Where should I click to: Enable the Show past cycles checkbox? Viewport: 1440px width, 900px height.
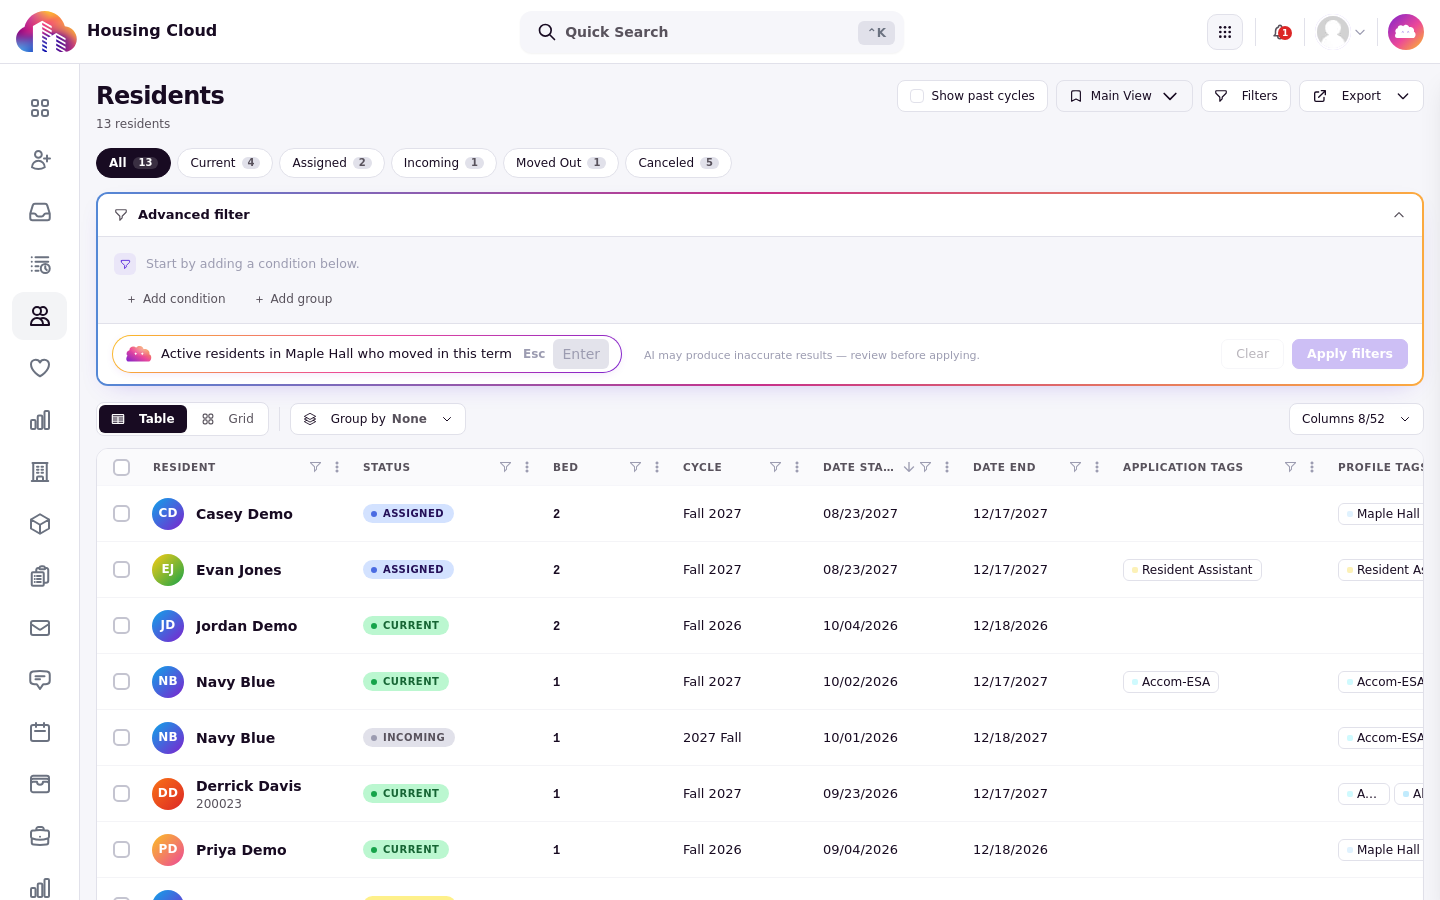917,96
